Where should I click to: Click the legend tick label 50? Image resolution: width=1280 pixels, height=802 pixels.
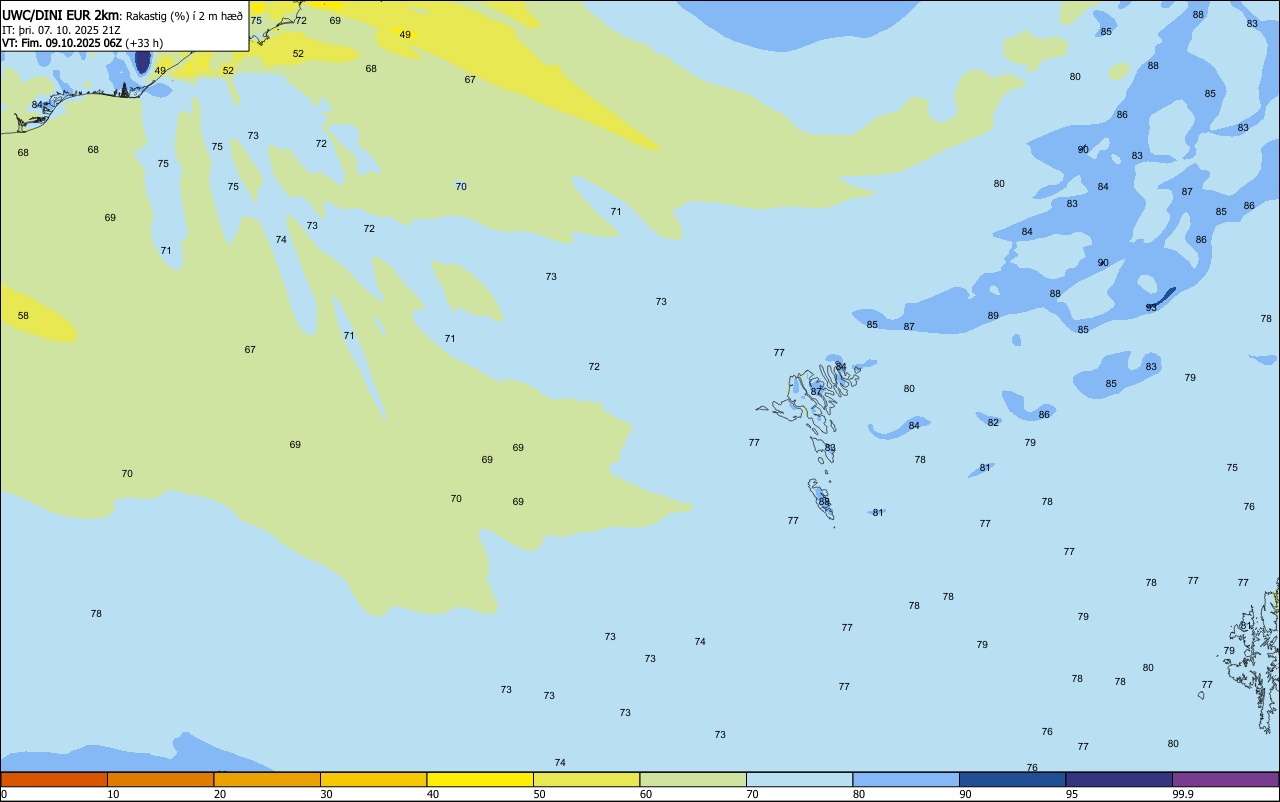pos(539,794)
